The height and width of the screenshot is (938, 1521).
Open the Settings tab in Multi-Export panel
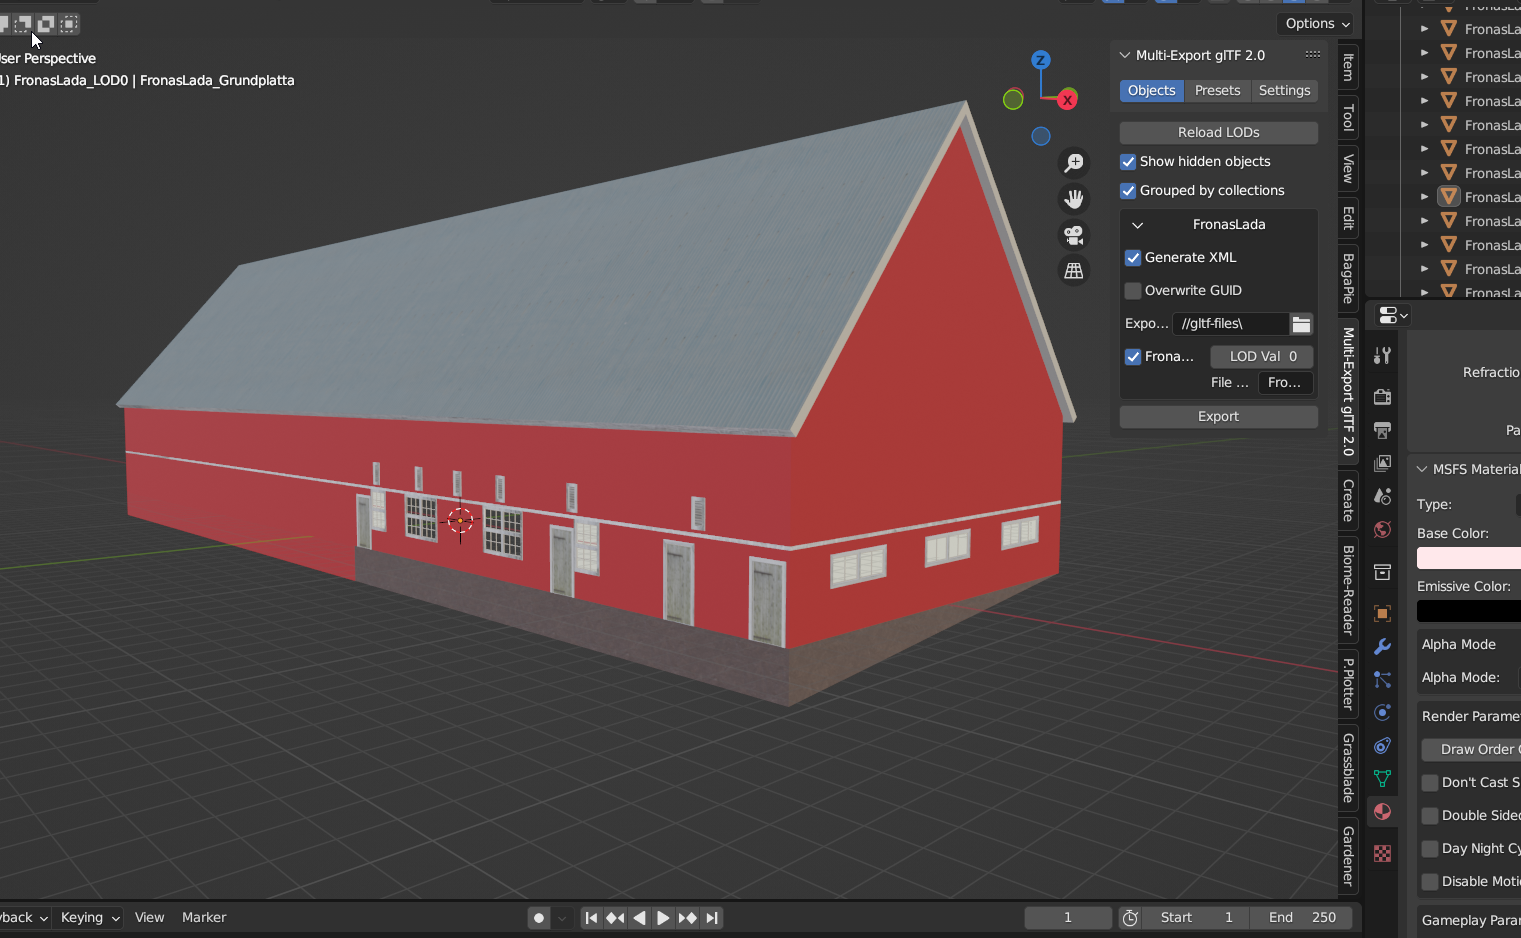tap(1284, 91)
